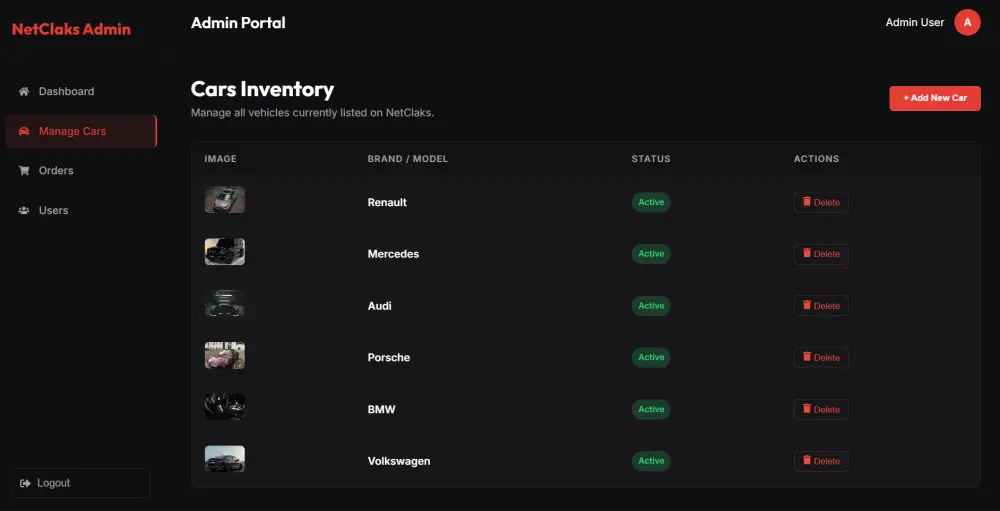This screenshot has width=1000, height=511.
Task: Click the Volkswagen brand name
Action: coord(399,461)
